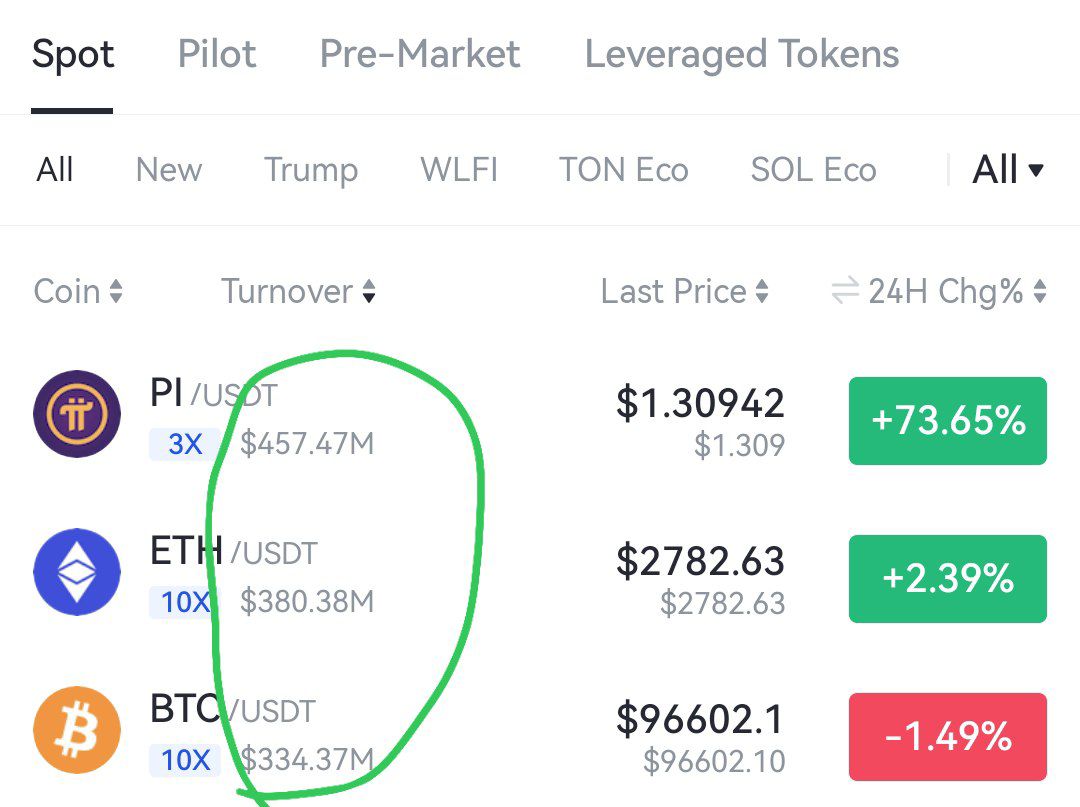The height and width of the screenshot is (807, 1080).
Task: Sort by Last Price arrows
Action: tap(762, 291)
